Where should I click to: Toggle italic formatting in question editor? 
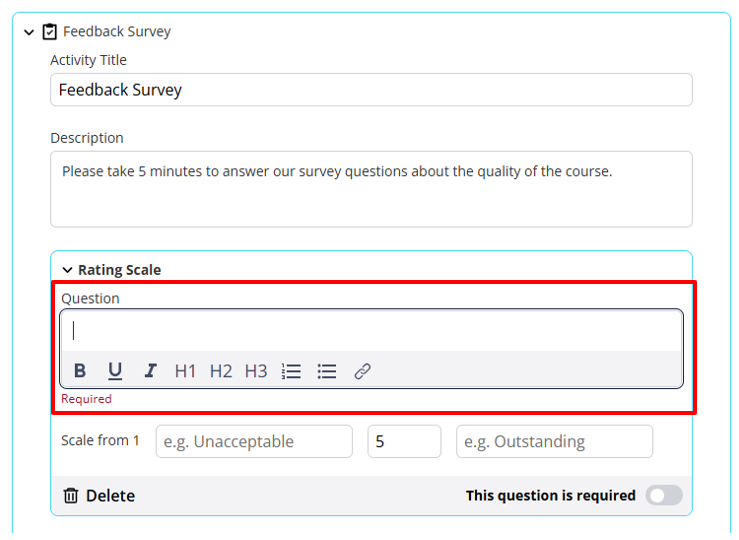click(x=150, y=371)
